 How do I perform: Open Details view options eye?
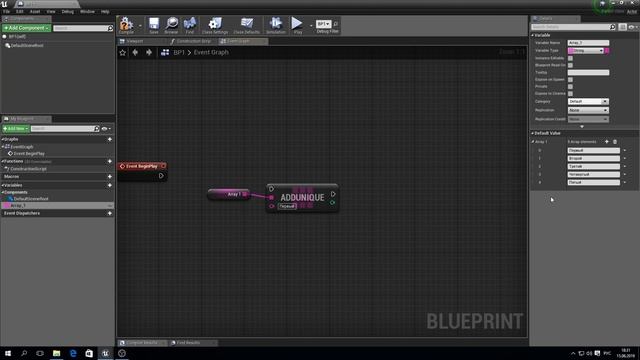click(x=632, y=27)
